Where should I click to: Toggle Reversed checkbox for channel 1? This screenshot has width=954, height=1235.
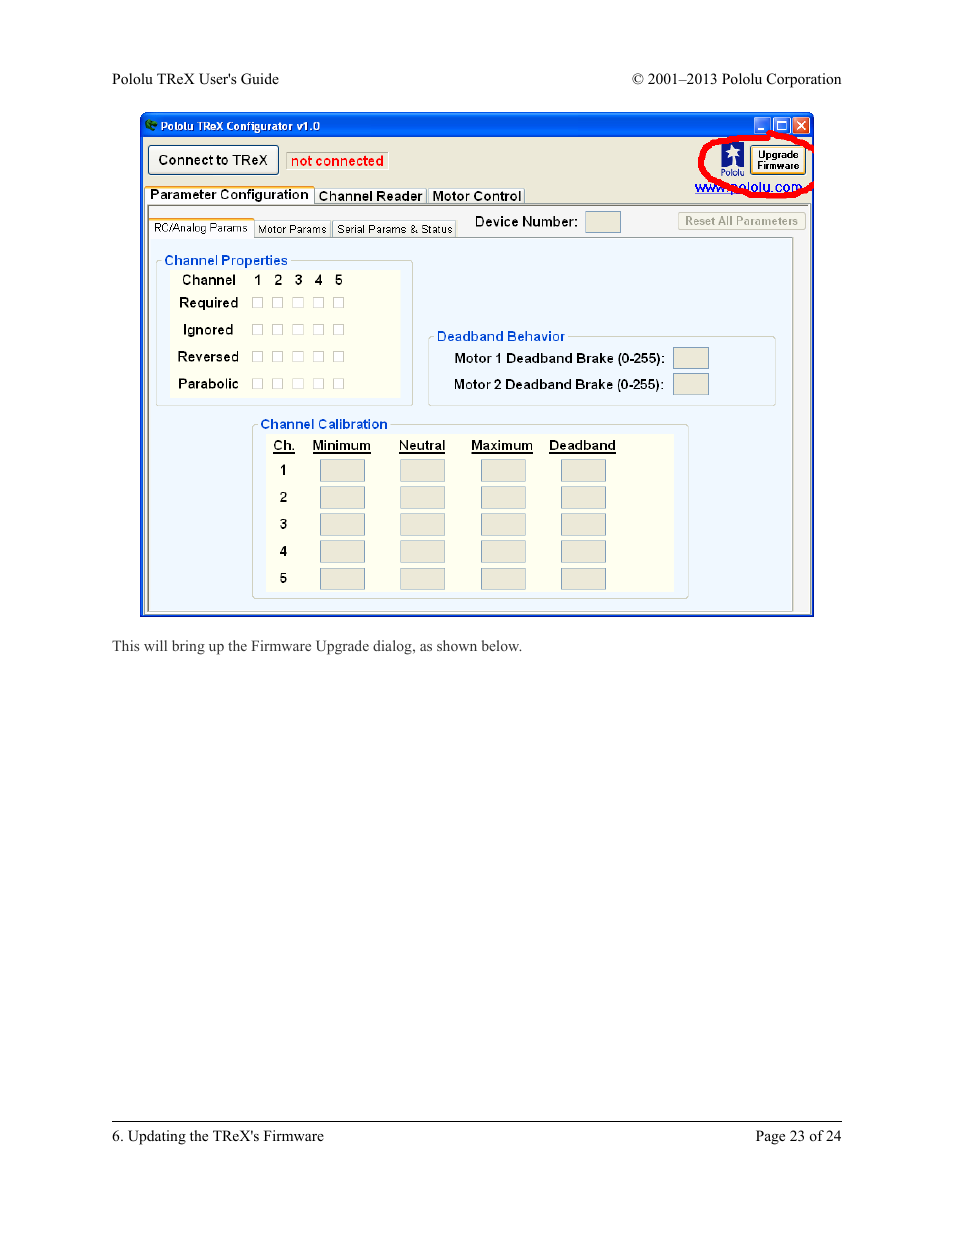[258, 357]
